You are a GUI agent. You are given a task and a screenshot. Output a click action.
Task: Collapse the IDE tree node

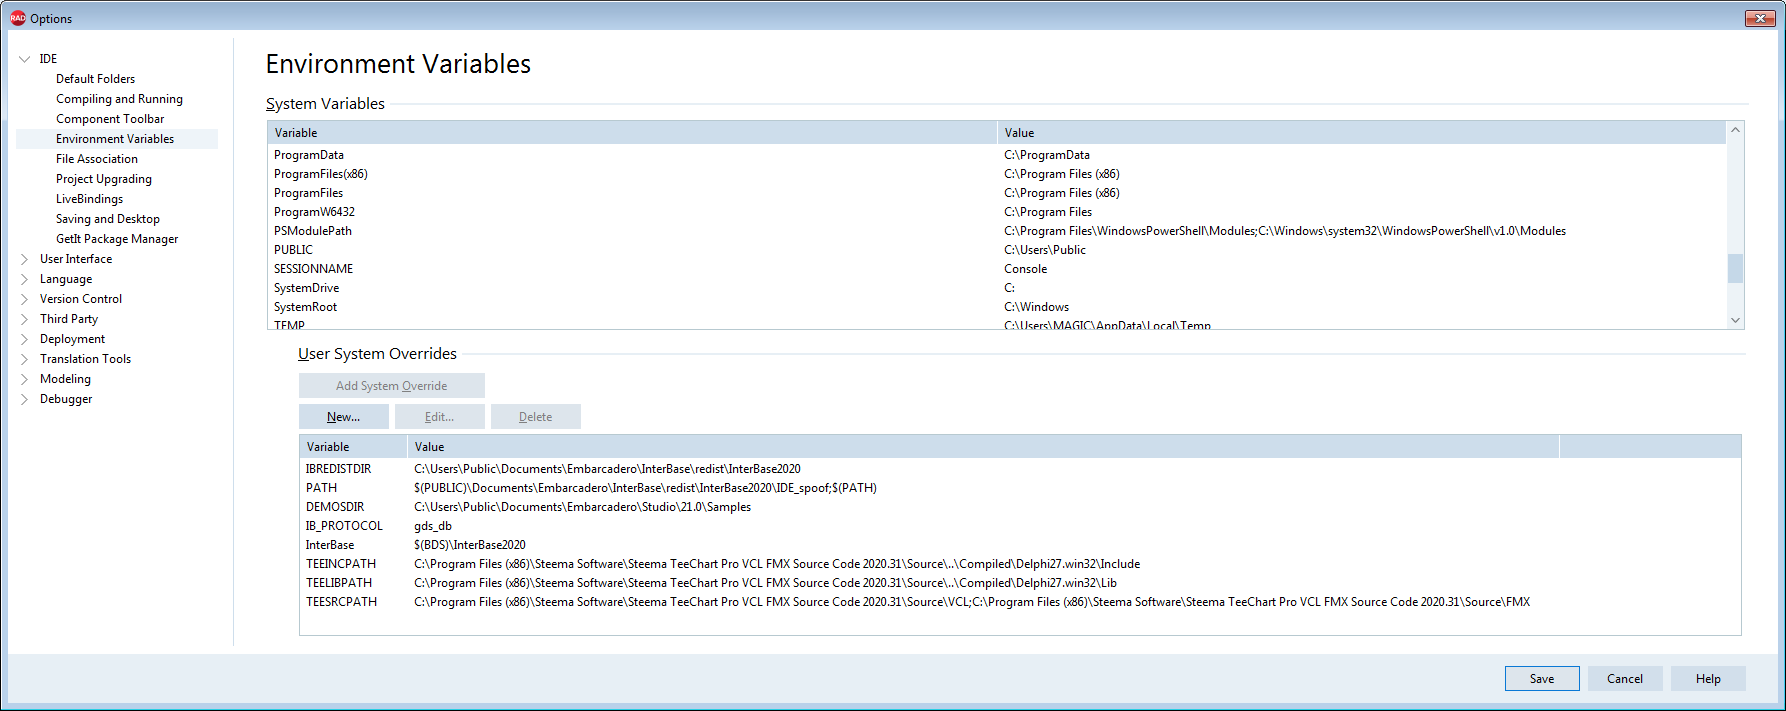pyautogui.click(x=24, y=59)
